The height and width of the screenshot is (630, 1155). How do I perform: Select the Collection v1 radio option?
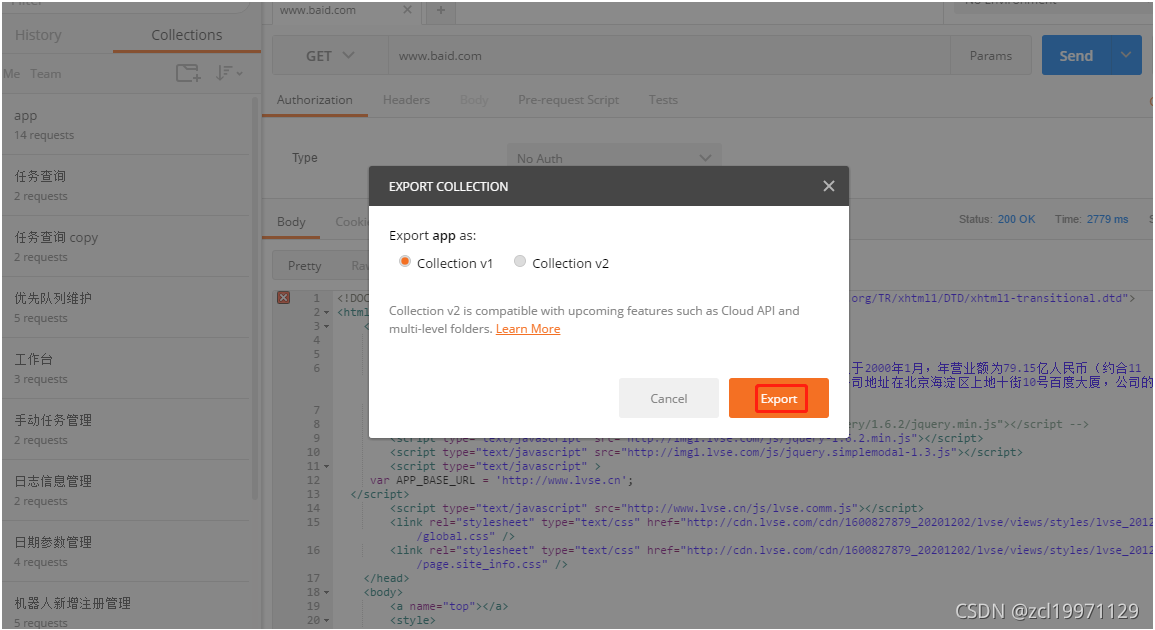click(404, 262)
